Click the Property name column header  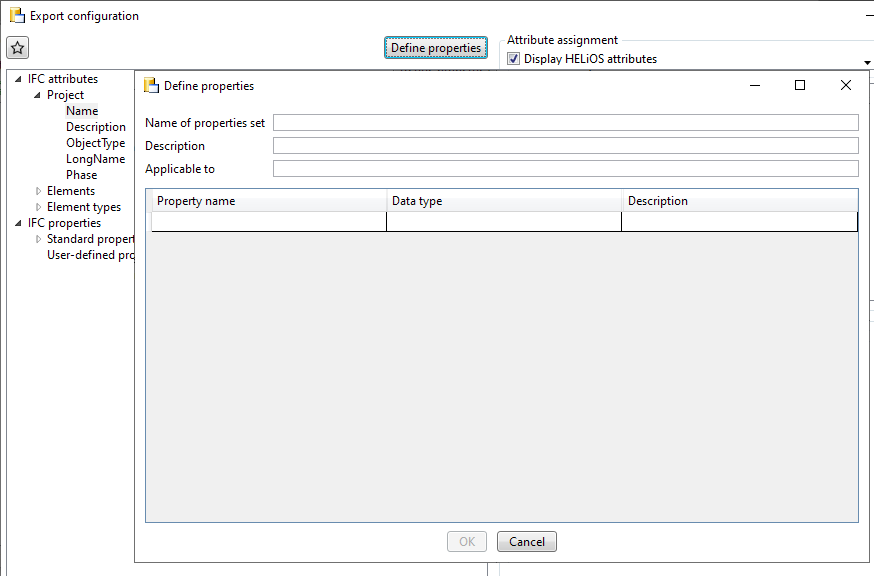point(269,201)
